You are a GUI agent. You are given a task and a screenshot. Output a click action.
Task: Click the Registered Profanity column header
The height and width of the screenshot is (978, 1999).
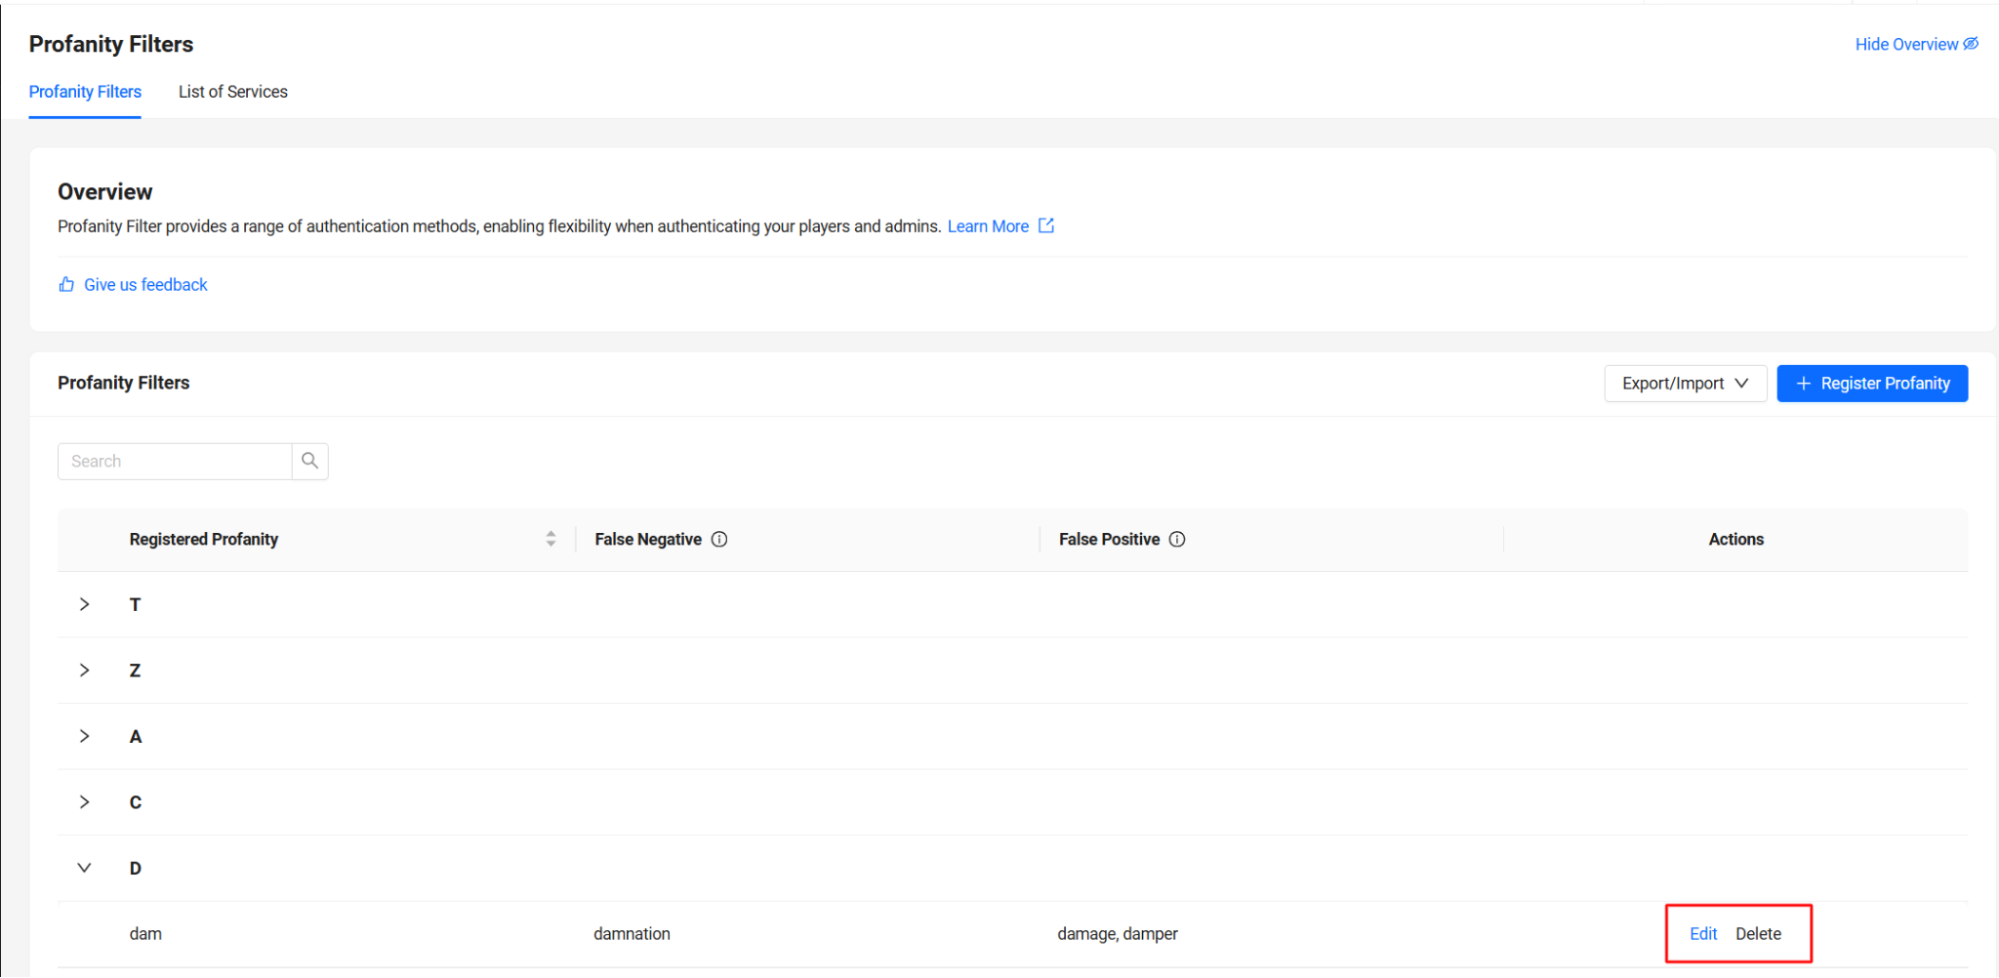(204, 539)
